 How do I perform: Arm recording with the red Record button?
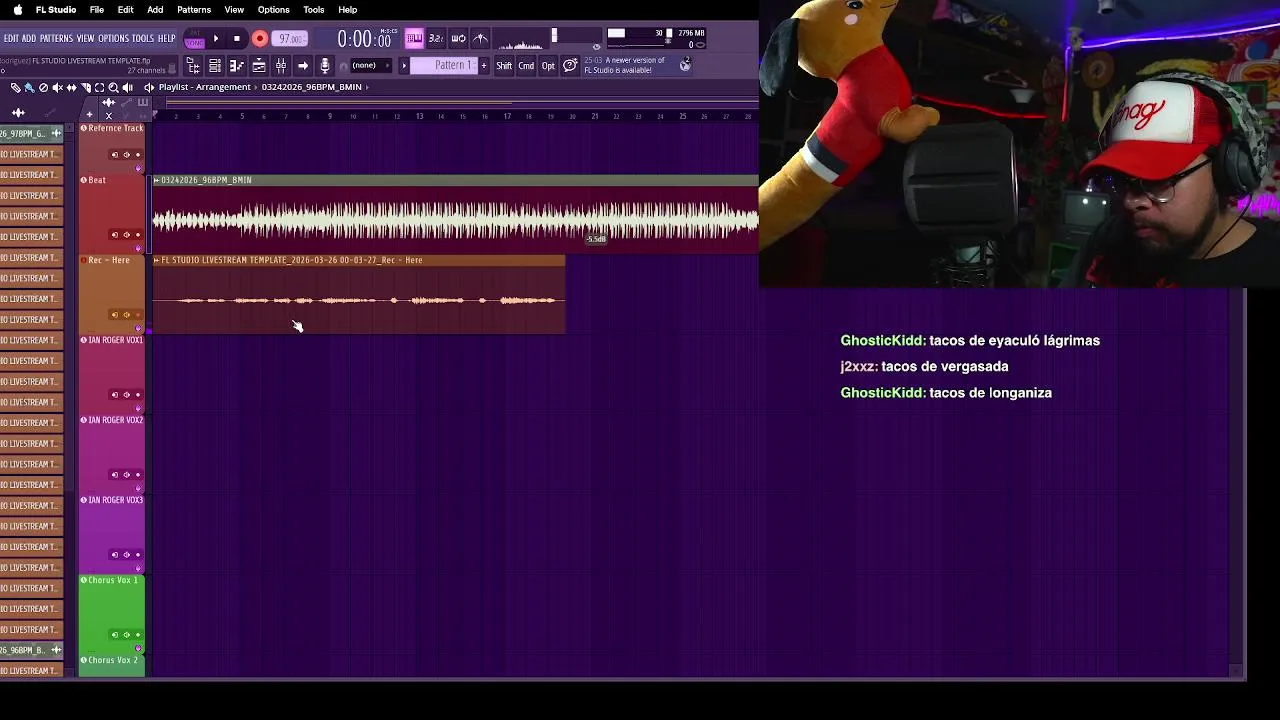click(259, 39)
